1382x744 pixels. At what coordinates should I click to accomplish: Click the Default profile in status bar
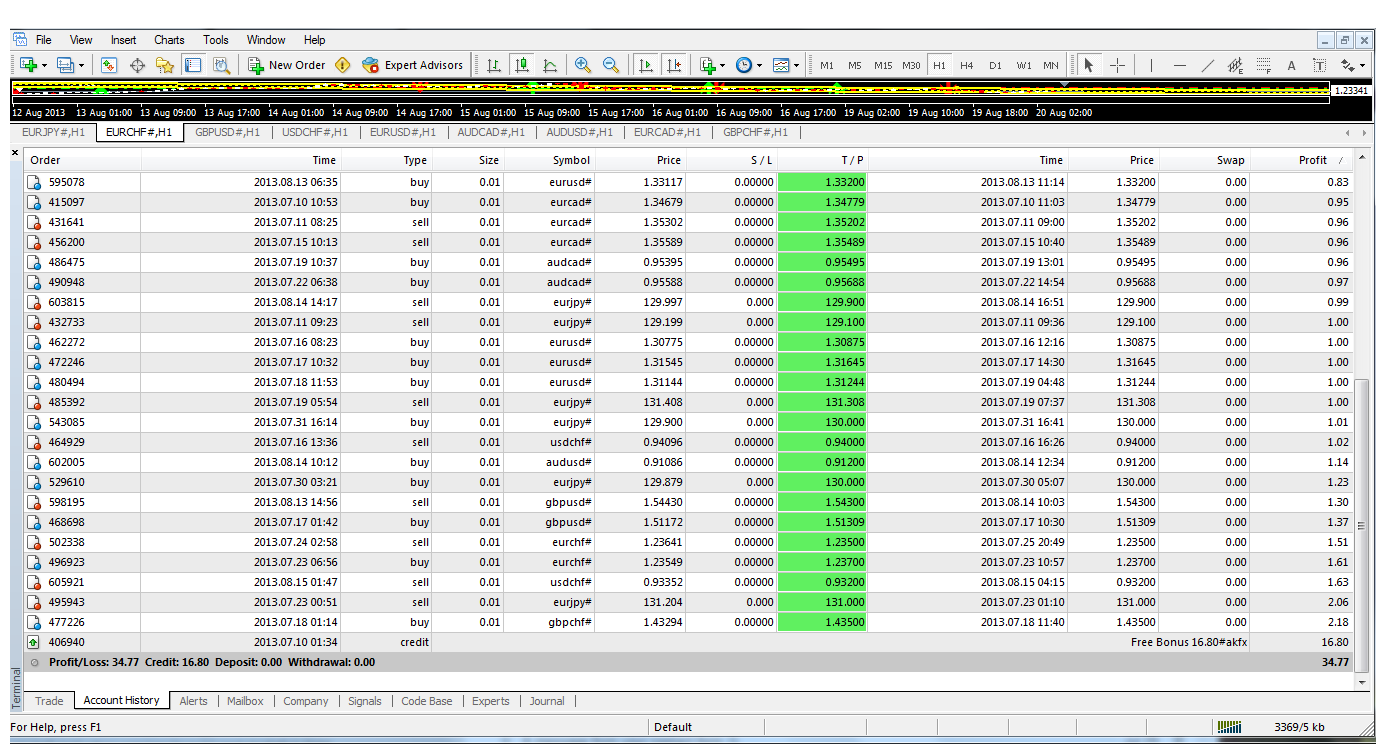point(673,727)
